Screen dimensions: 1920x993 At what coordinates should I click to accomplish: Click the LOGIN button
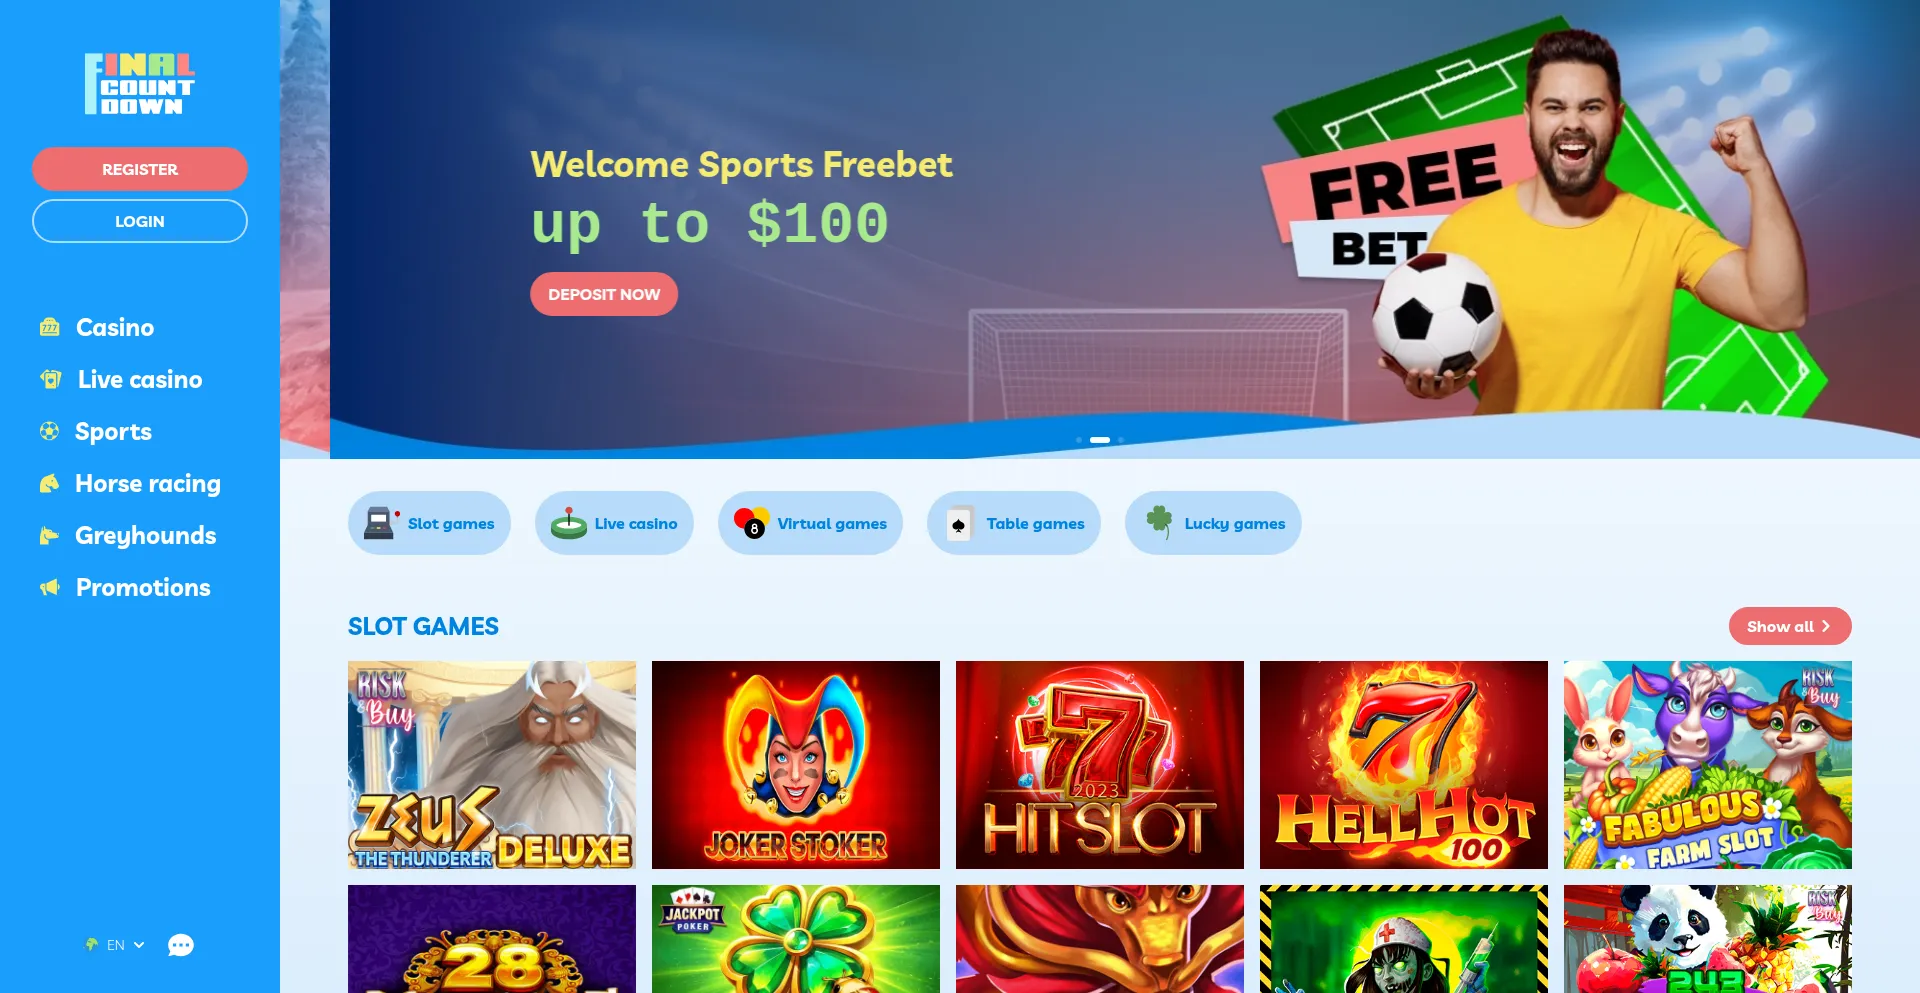140,221
